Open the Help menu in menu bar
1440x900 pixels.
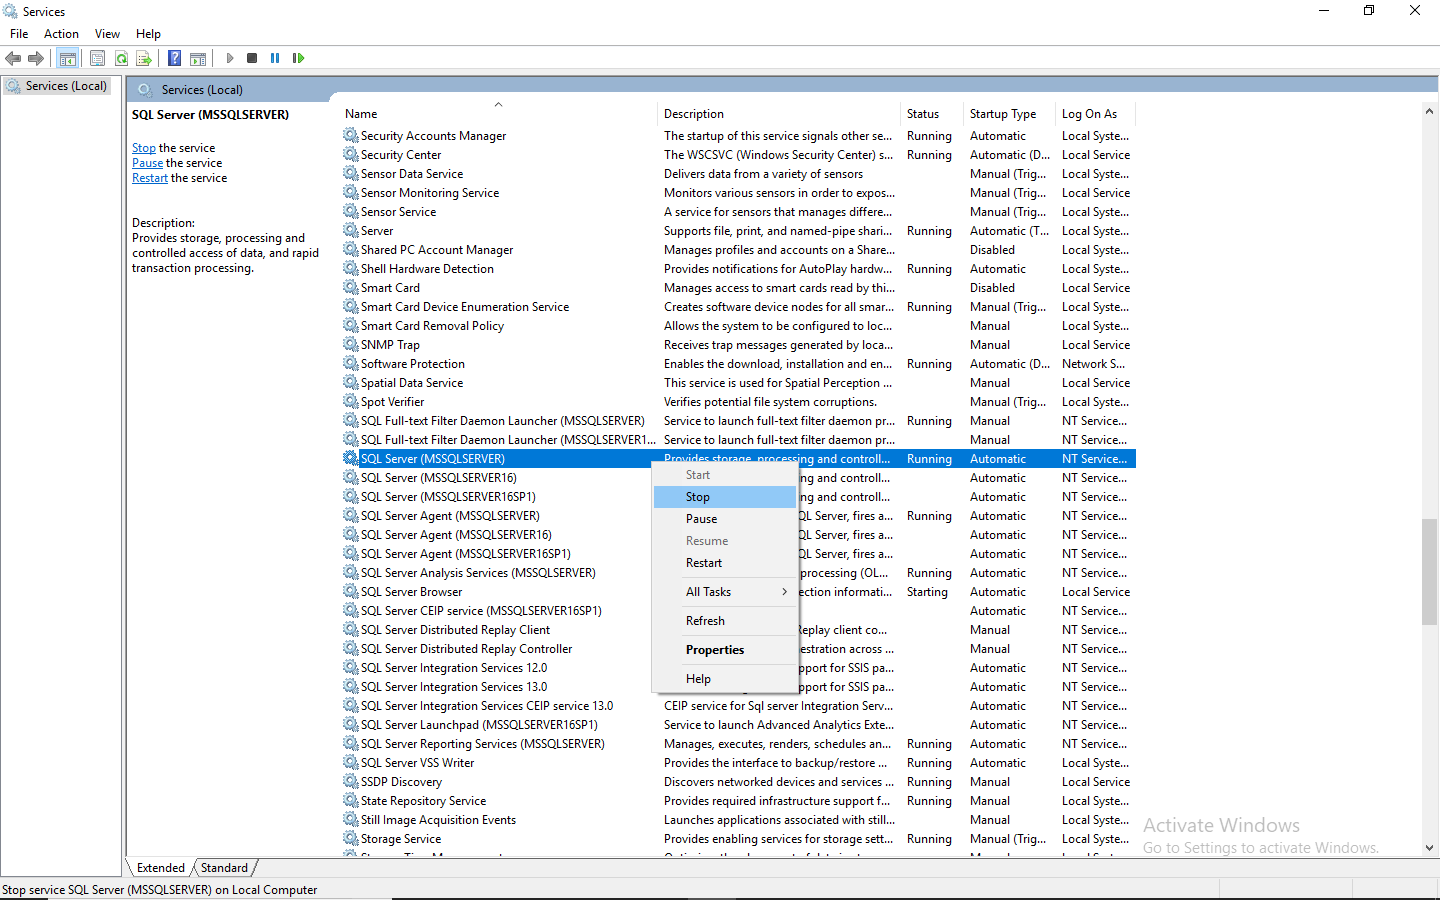coord(148,34)
